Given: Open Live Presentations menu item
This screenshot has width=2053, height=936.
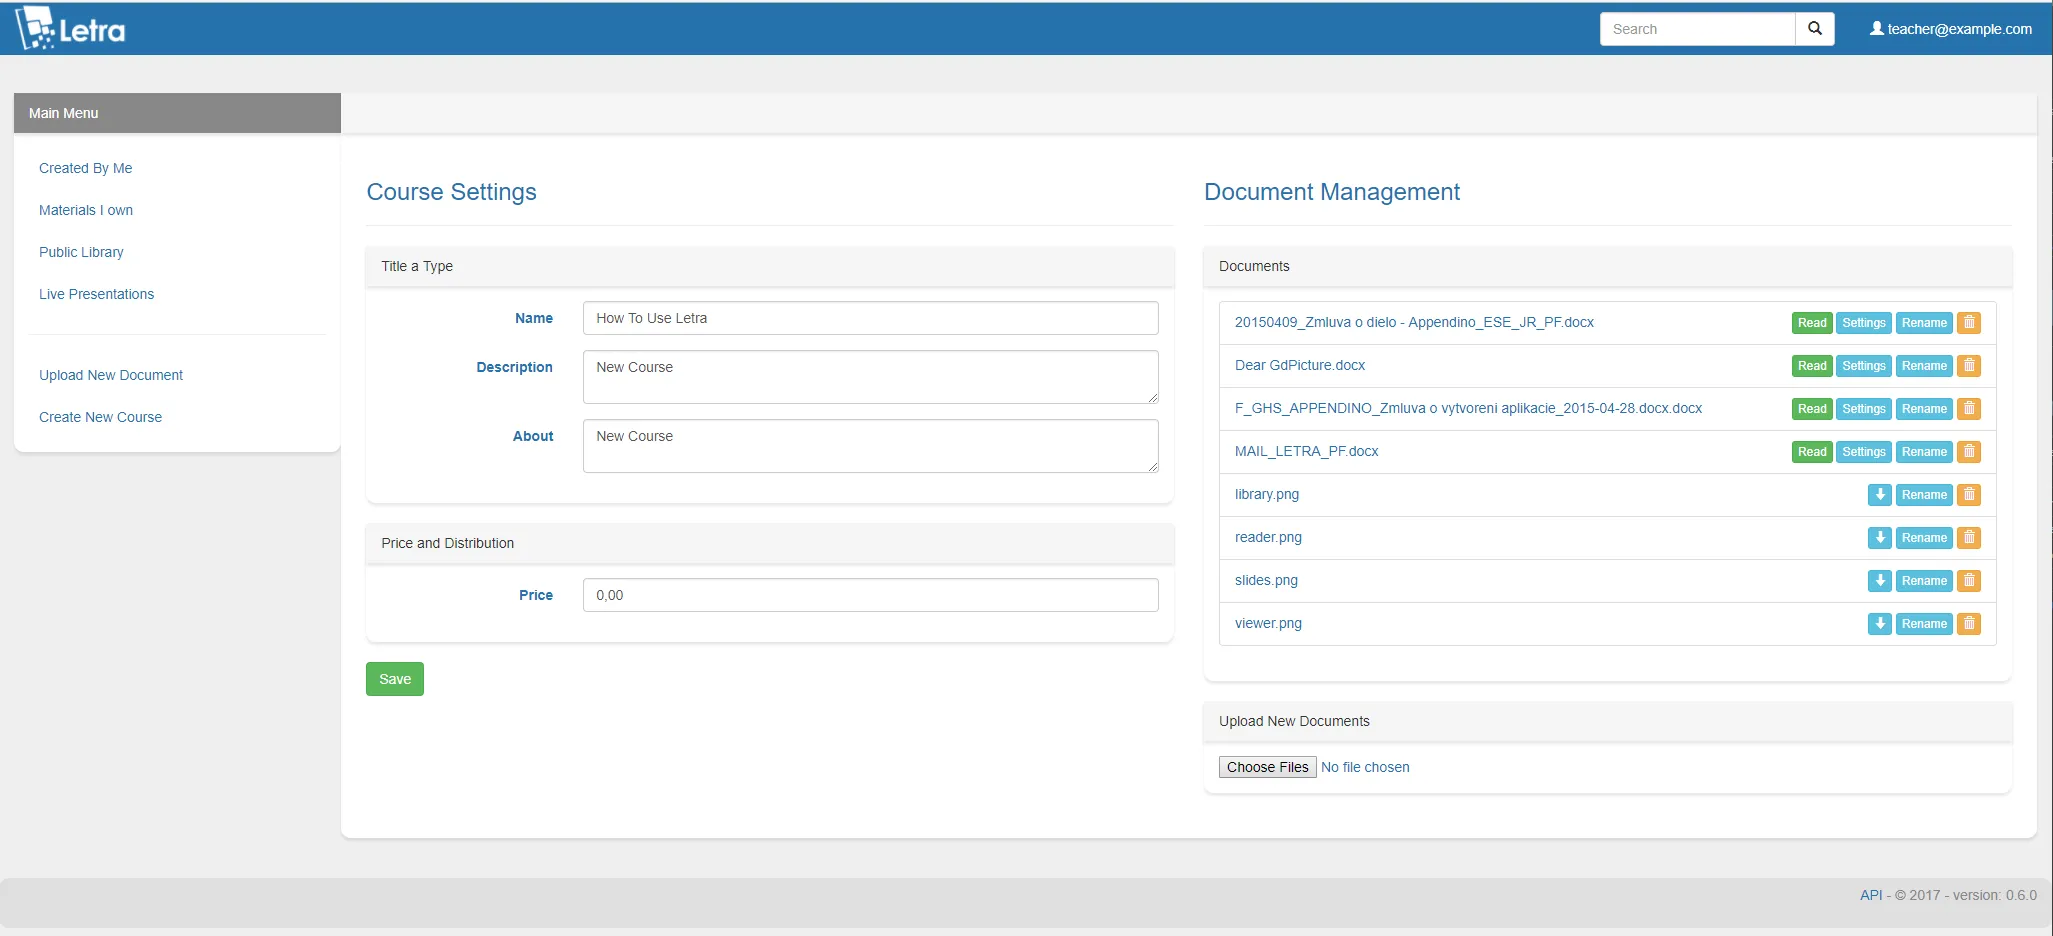Looking at the screenshot, I should (97, 294).
